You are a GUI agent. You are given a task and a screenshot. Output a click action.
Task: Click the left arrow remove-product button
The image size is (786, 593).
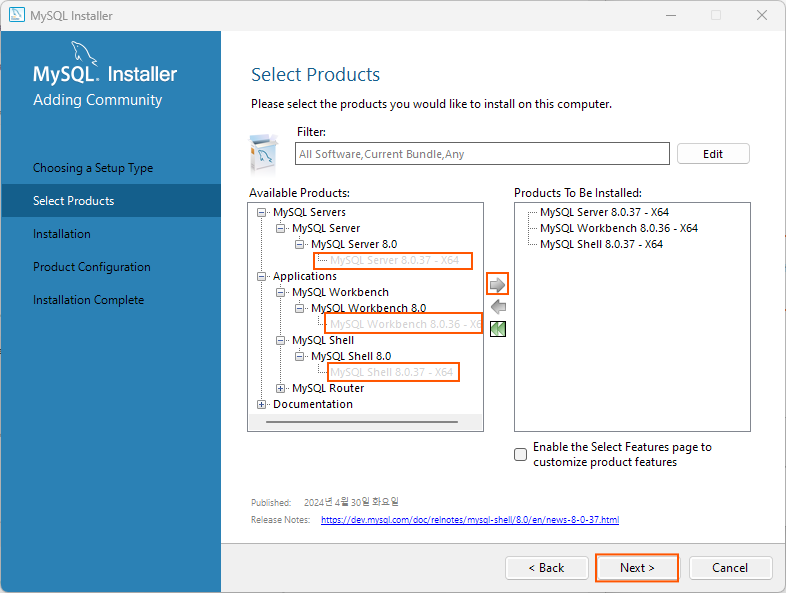point(498,307)
